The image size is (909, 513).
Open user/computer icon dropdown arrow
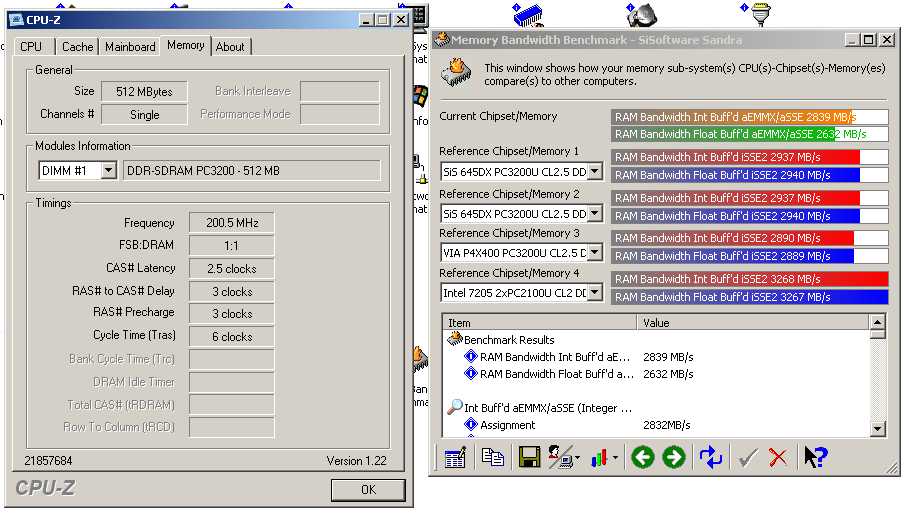click(x=577, y=458)
